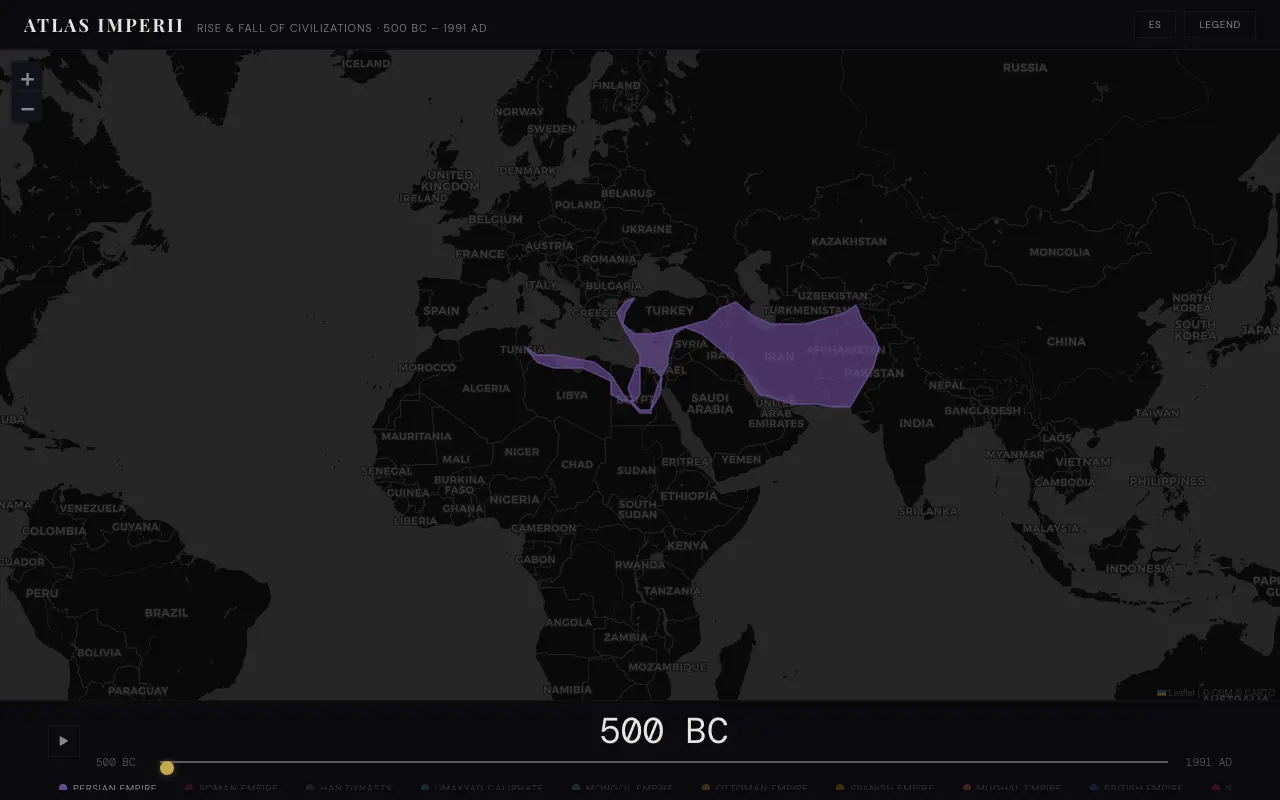Image resolution: width=1280 pixels, height=800 pixels.
Task: Open the ES language switcher
Action: (x=1155, y=24)
